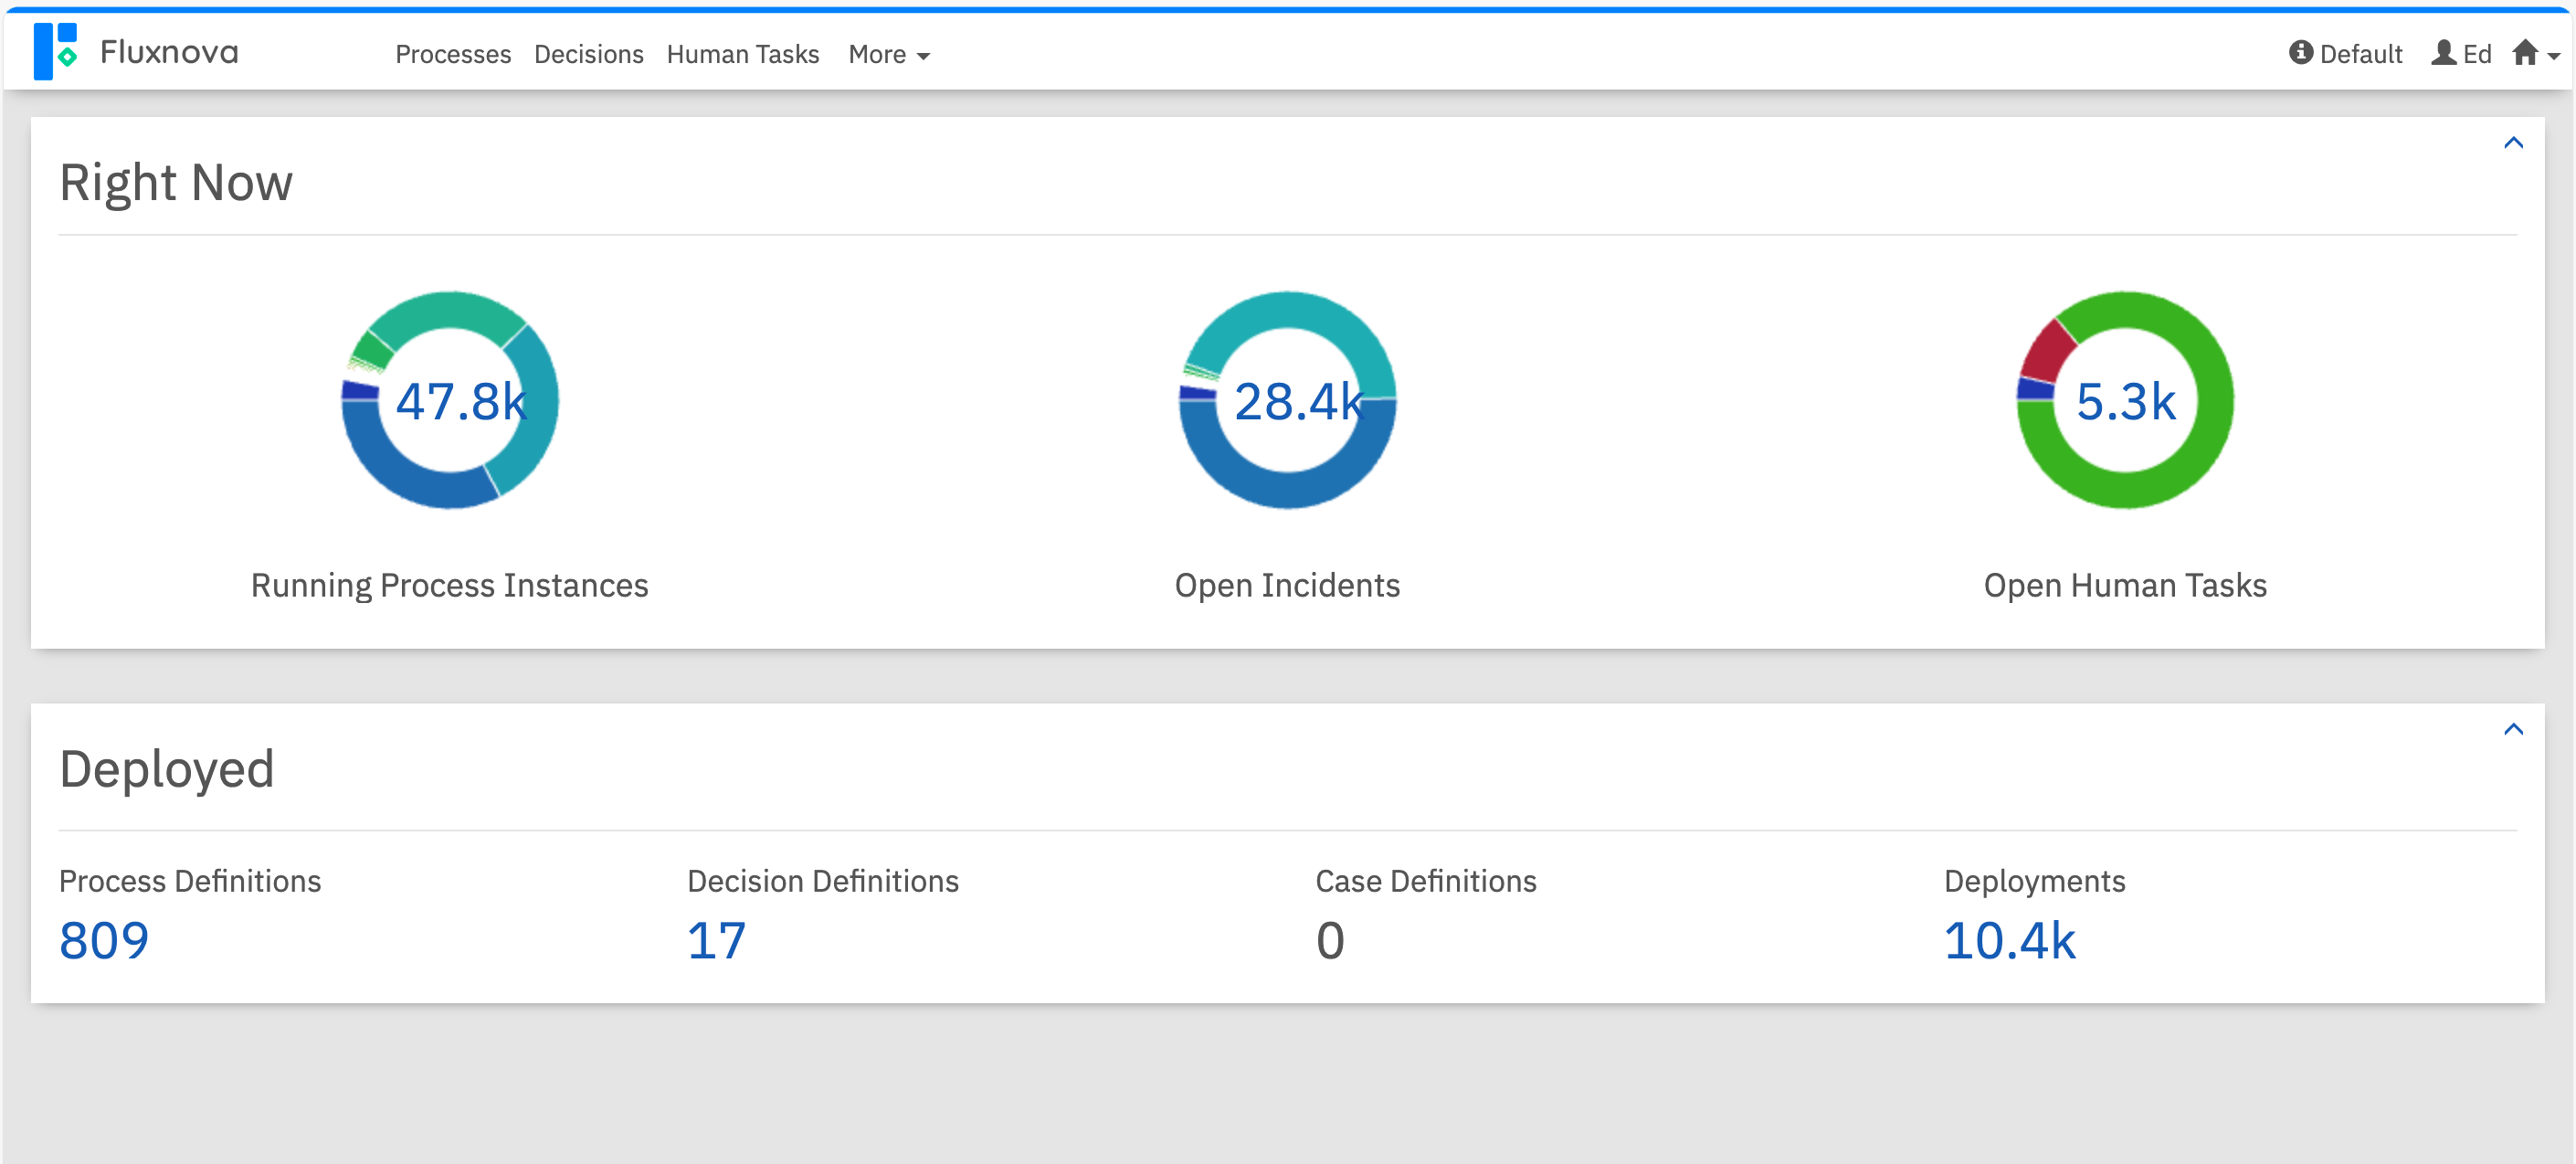2576x1164 pixels.
Task: Click the teal-green top segment of process instances chart
Action: coord(450,310)
